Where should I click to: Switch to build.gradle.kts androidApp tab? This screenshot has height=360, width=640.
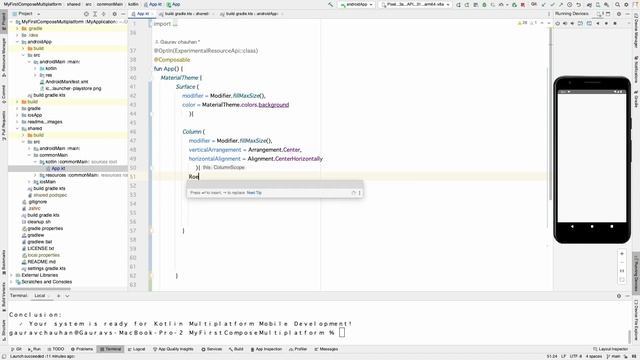coord(251,13)
